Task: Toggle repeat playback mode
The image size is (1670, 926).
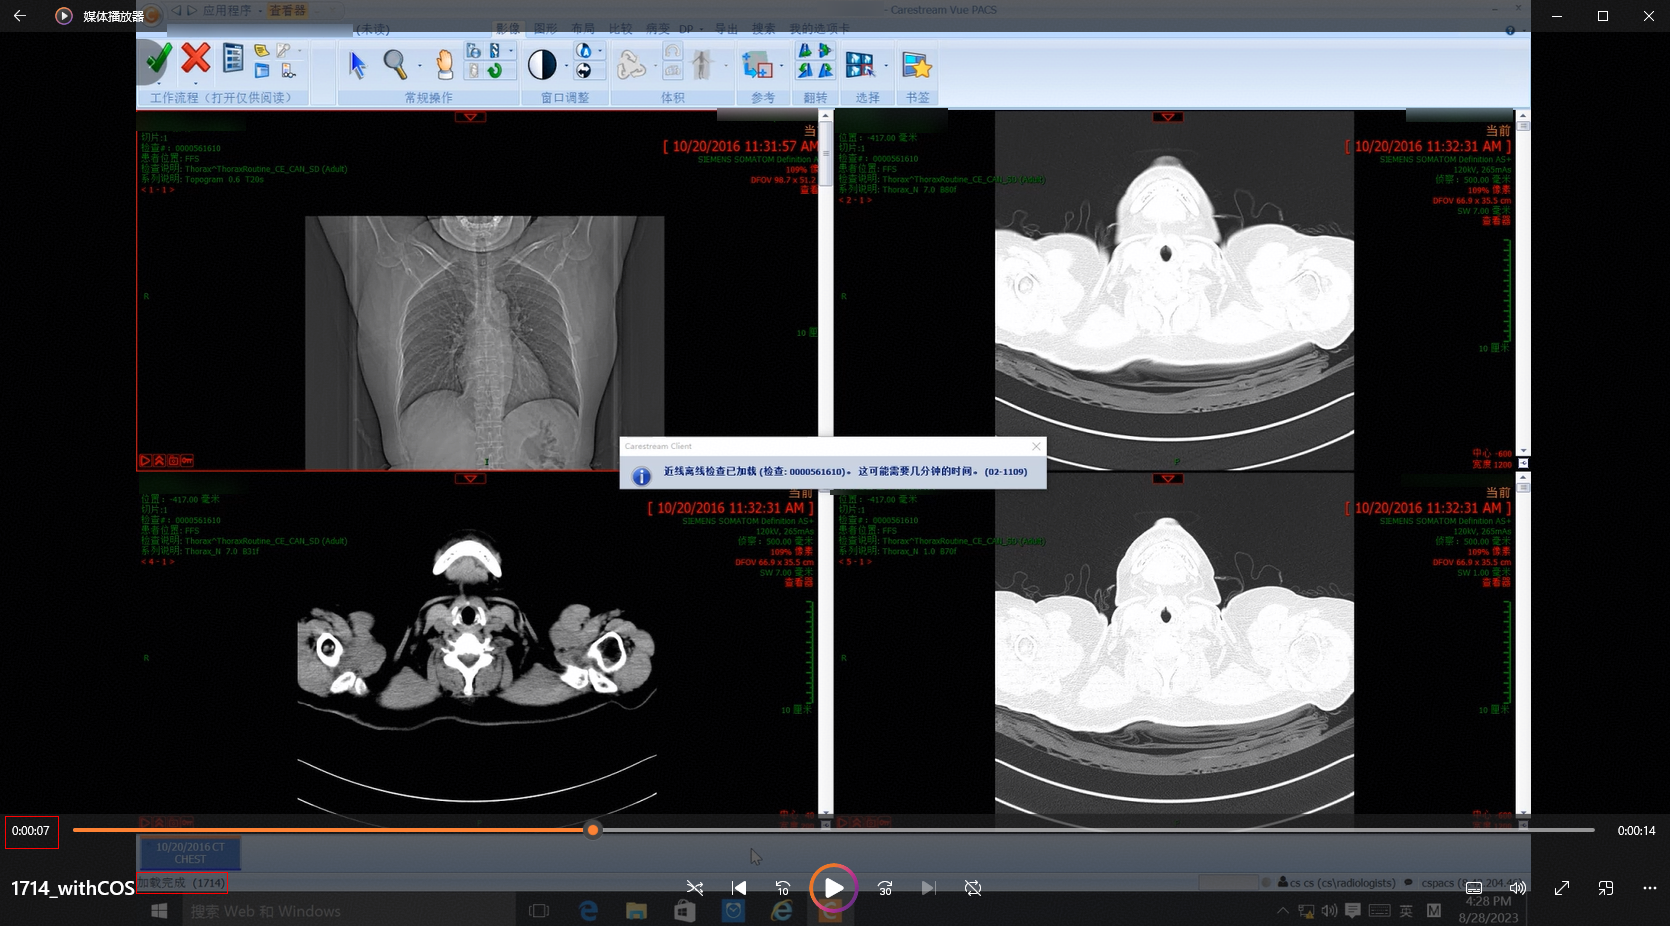Action: [x=973, y=888]
